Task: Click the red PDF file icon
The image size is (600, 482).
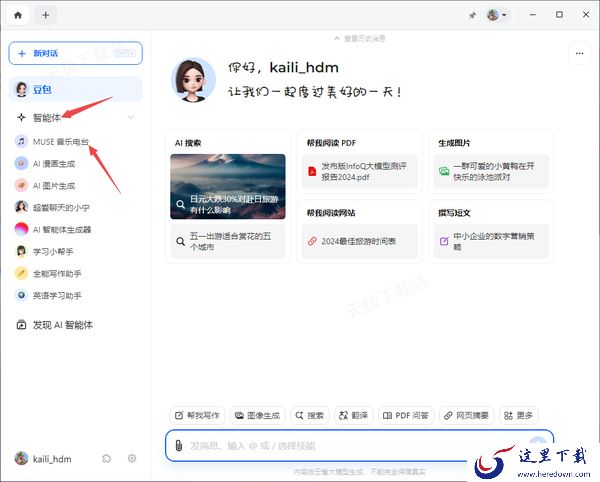Action: 312,171
